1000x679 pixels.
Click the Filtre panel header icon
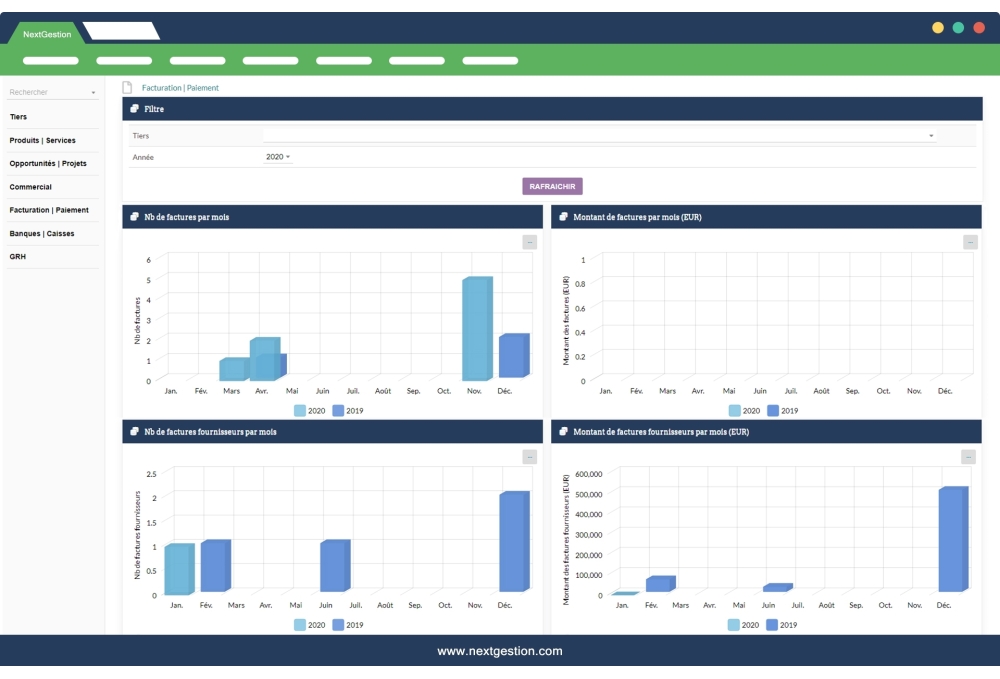[135, 109]
